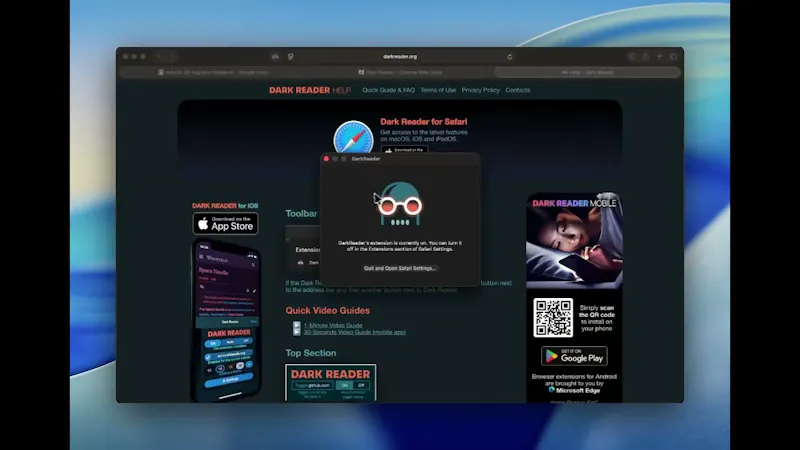Click the Dark Reader Mobile banner image

click(x=574, y=240)
